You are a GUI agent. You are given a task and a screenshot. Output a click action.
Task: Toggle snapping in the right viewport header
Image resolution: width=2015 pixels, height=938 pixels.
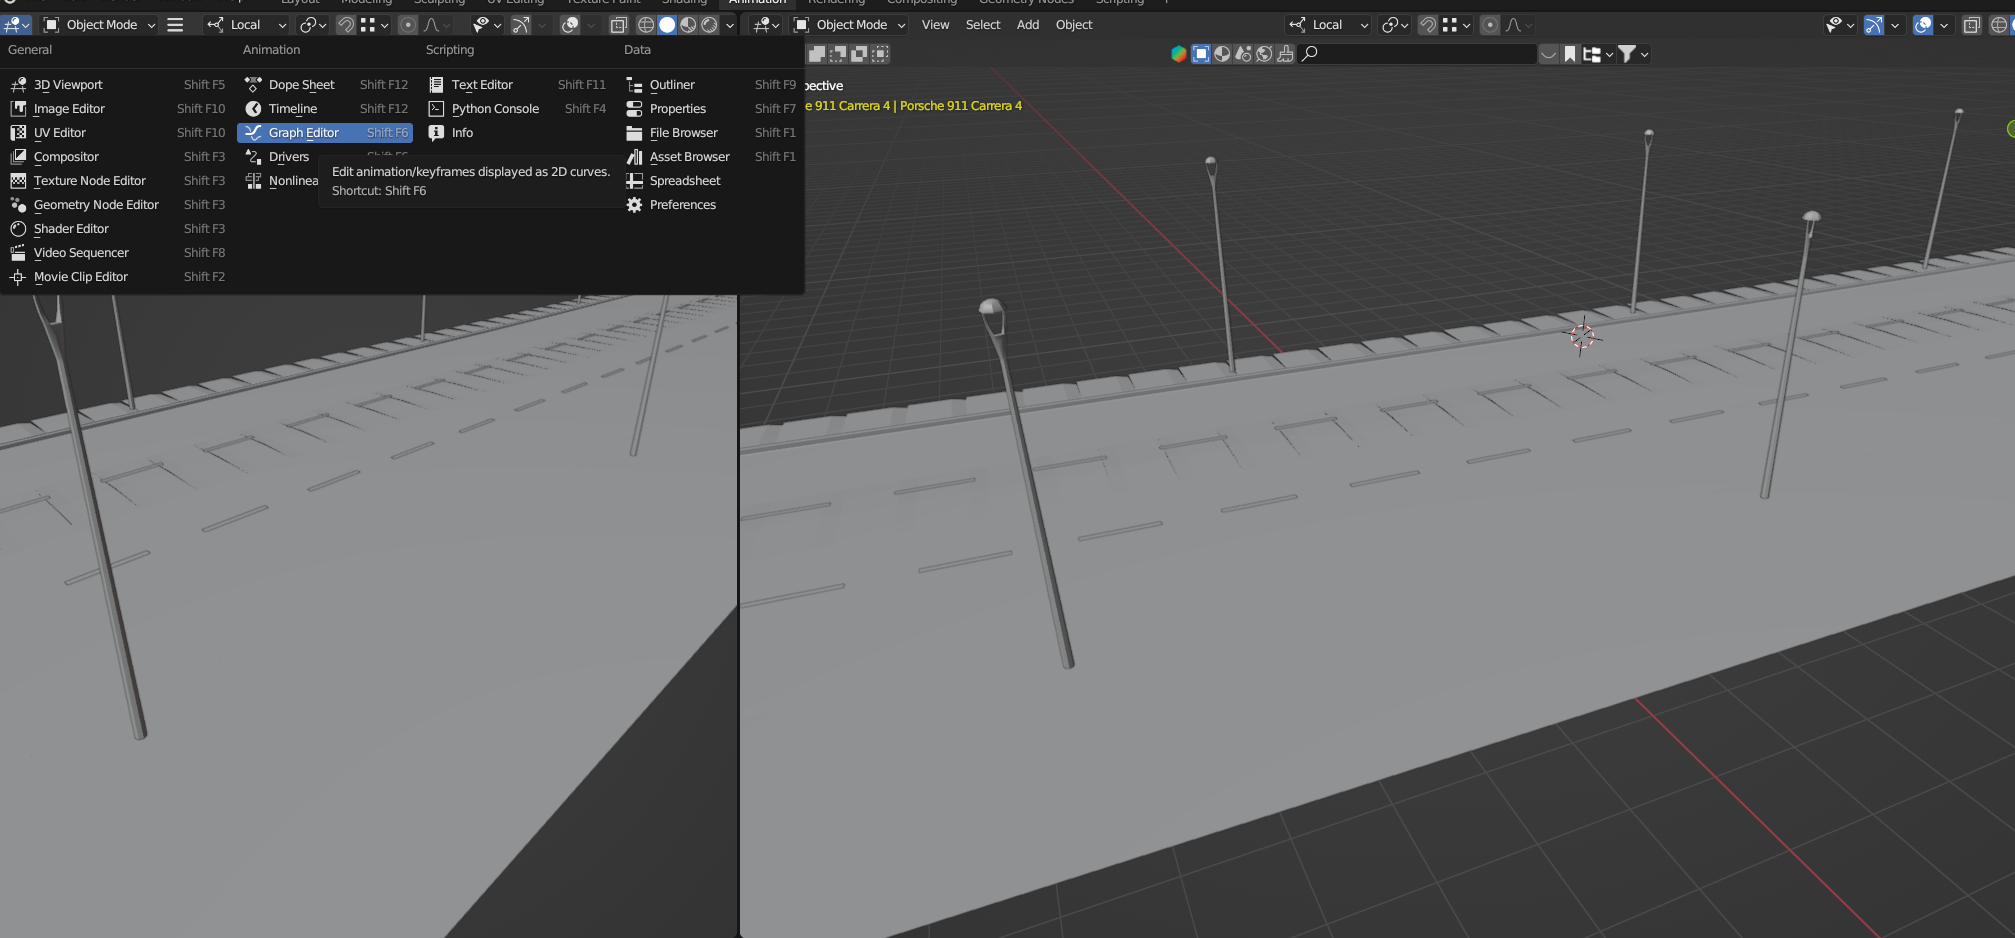(x=1428, y=25)
